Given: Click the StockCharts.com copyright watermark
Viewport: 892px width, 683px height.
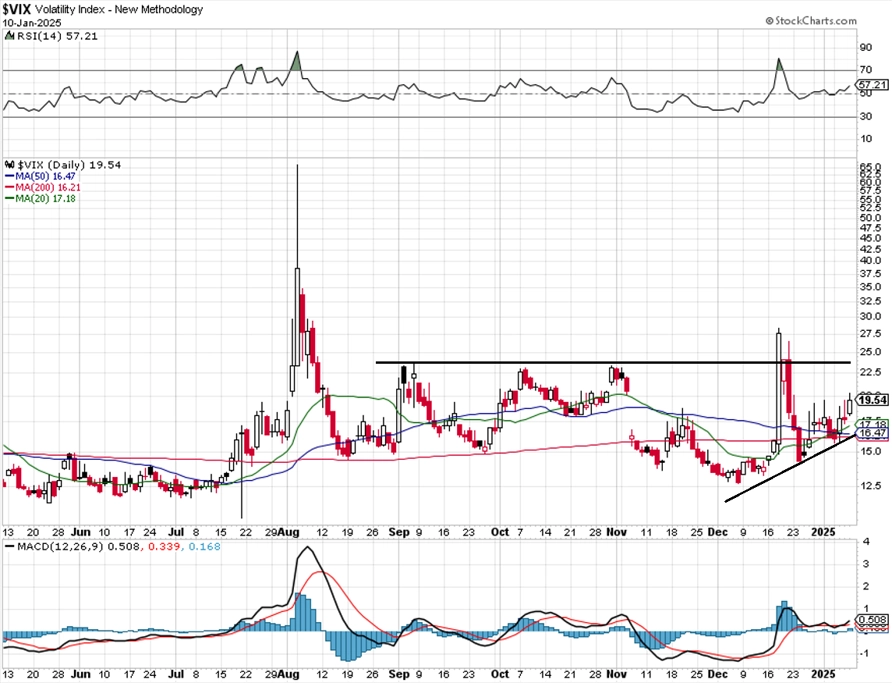Looking at the screenshot, I should click(811, 21).
